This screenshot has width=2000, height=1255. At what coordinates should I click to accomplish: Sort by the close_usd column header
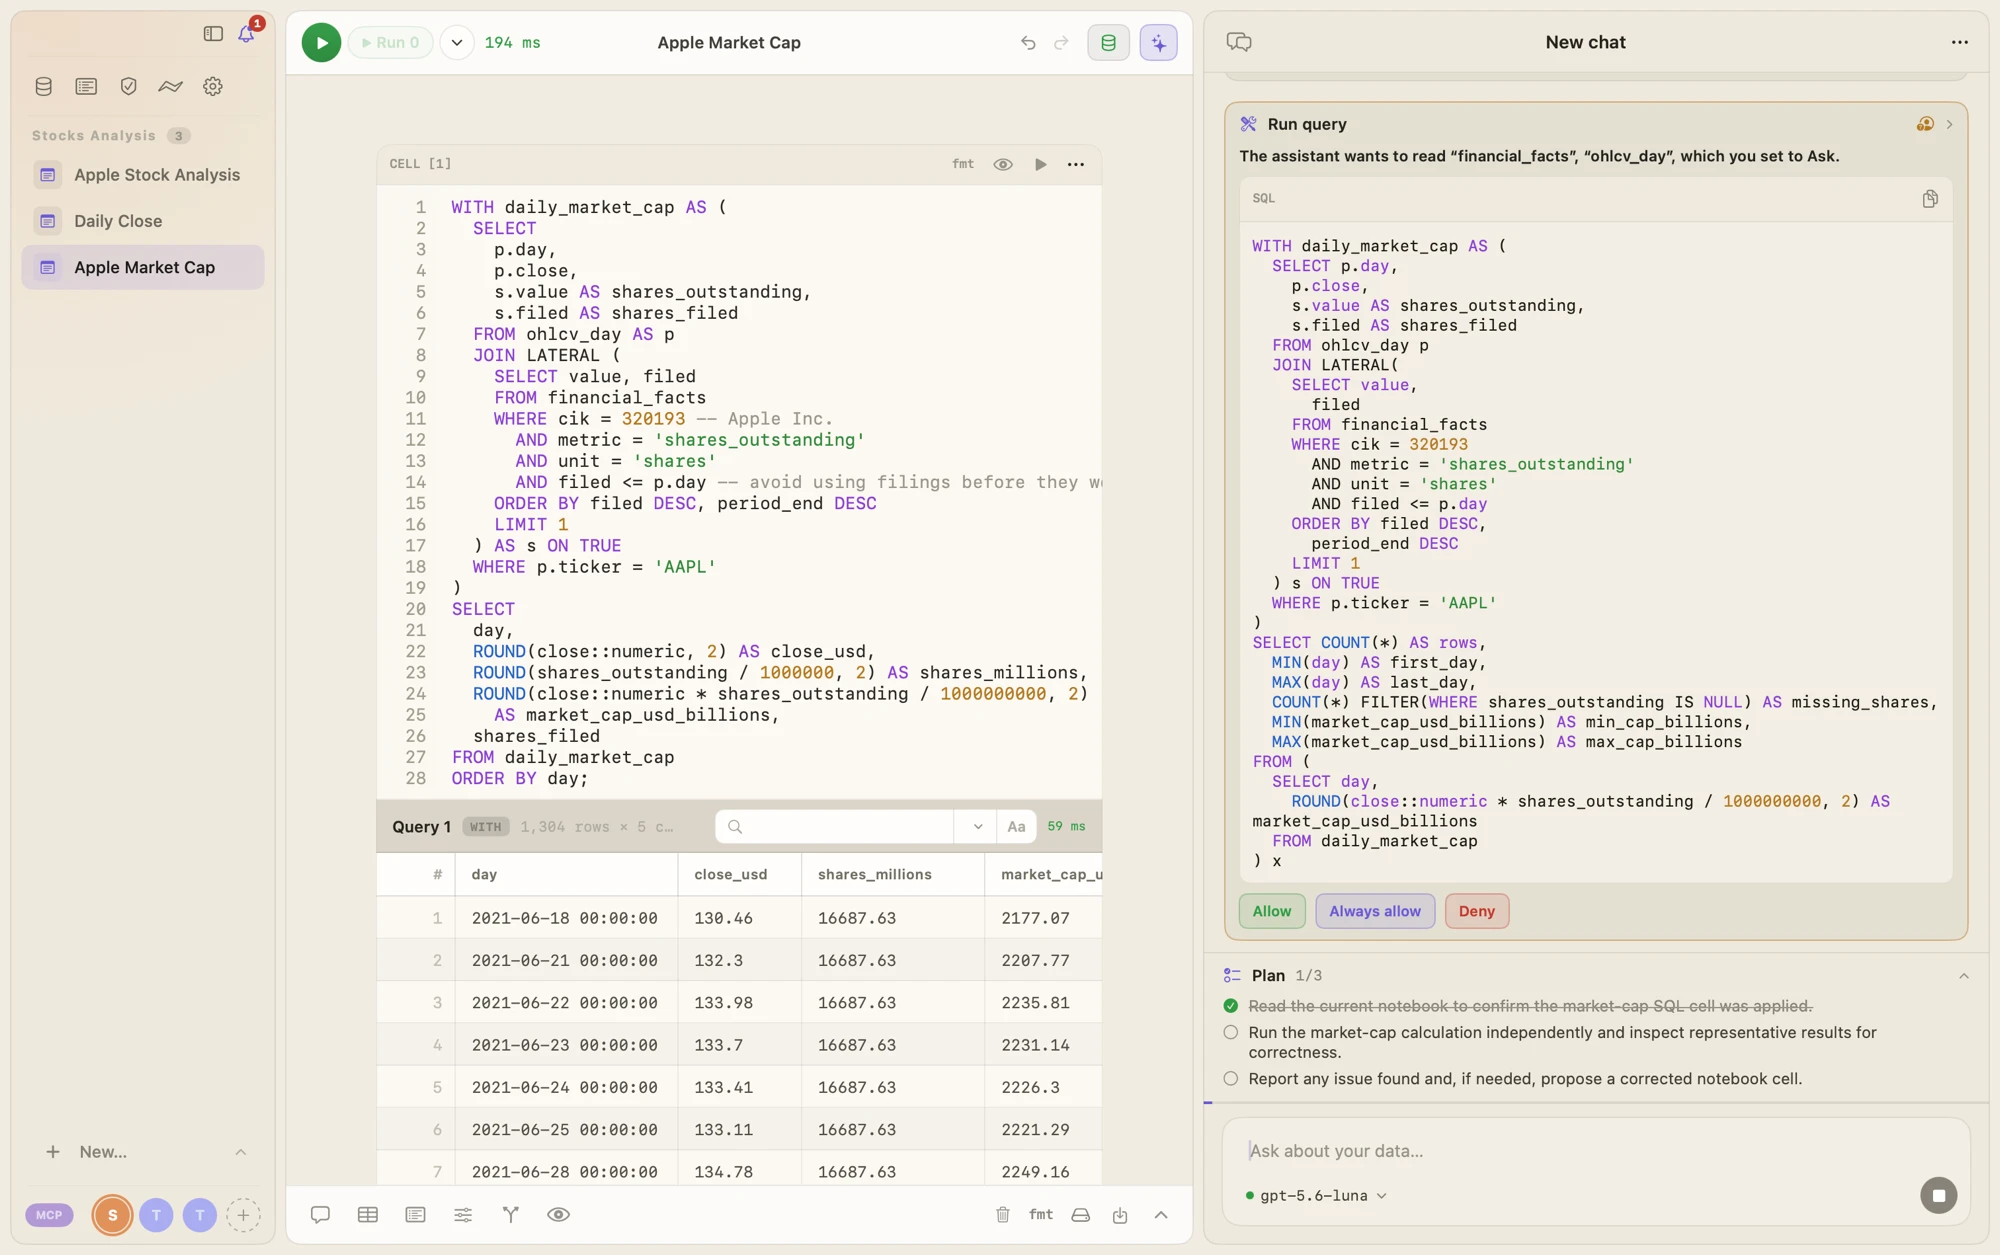(739, 874)
